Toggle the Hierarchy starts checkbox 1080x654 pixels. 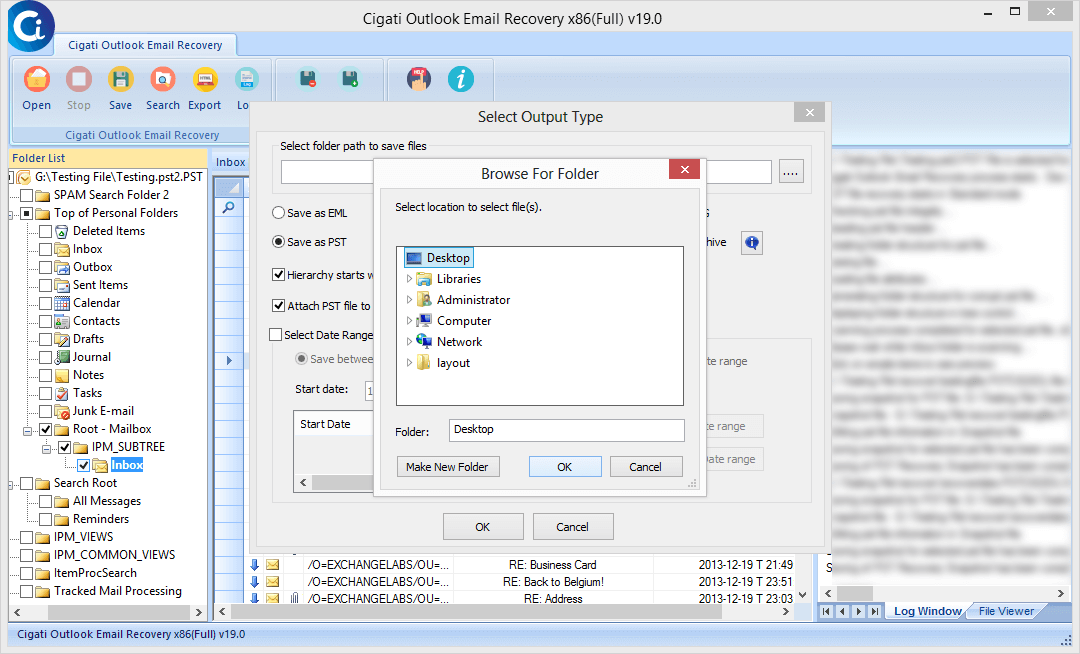click(x=278, y=275)
